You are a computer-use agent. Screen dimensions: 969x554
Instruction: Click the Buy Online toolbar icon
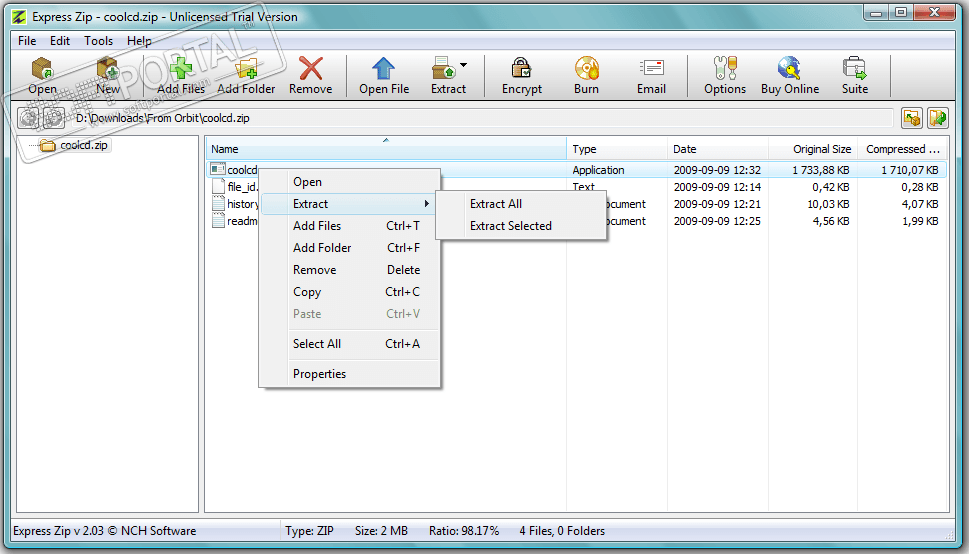[x=789, y=69]
